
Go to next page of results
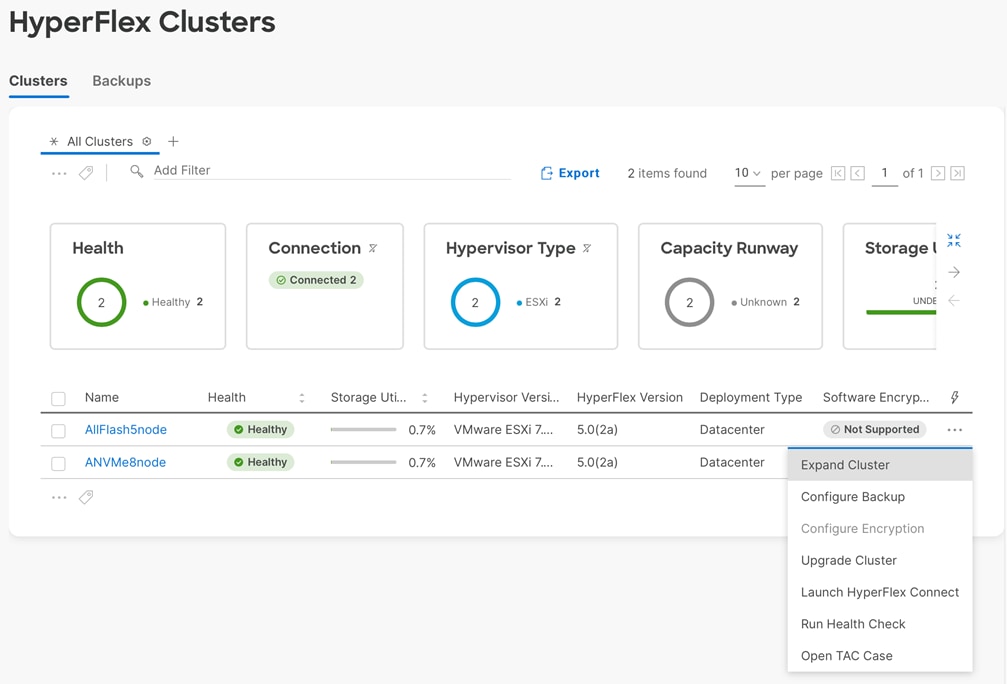(x=938, y=173)
